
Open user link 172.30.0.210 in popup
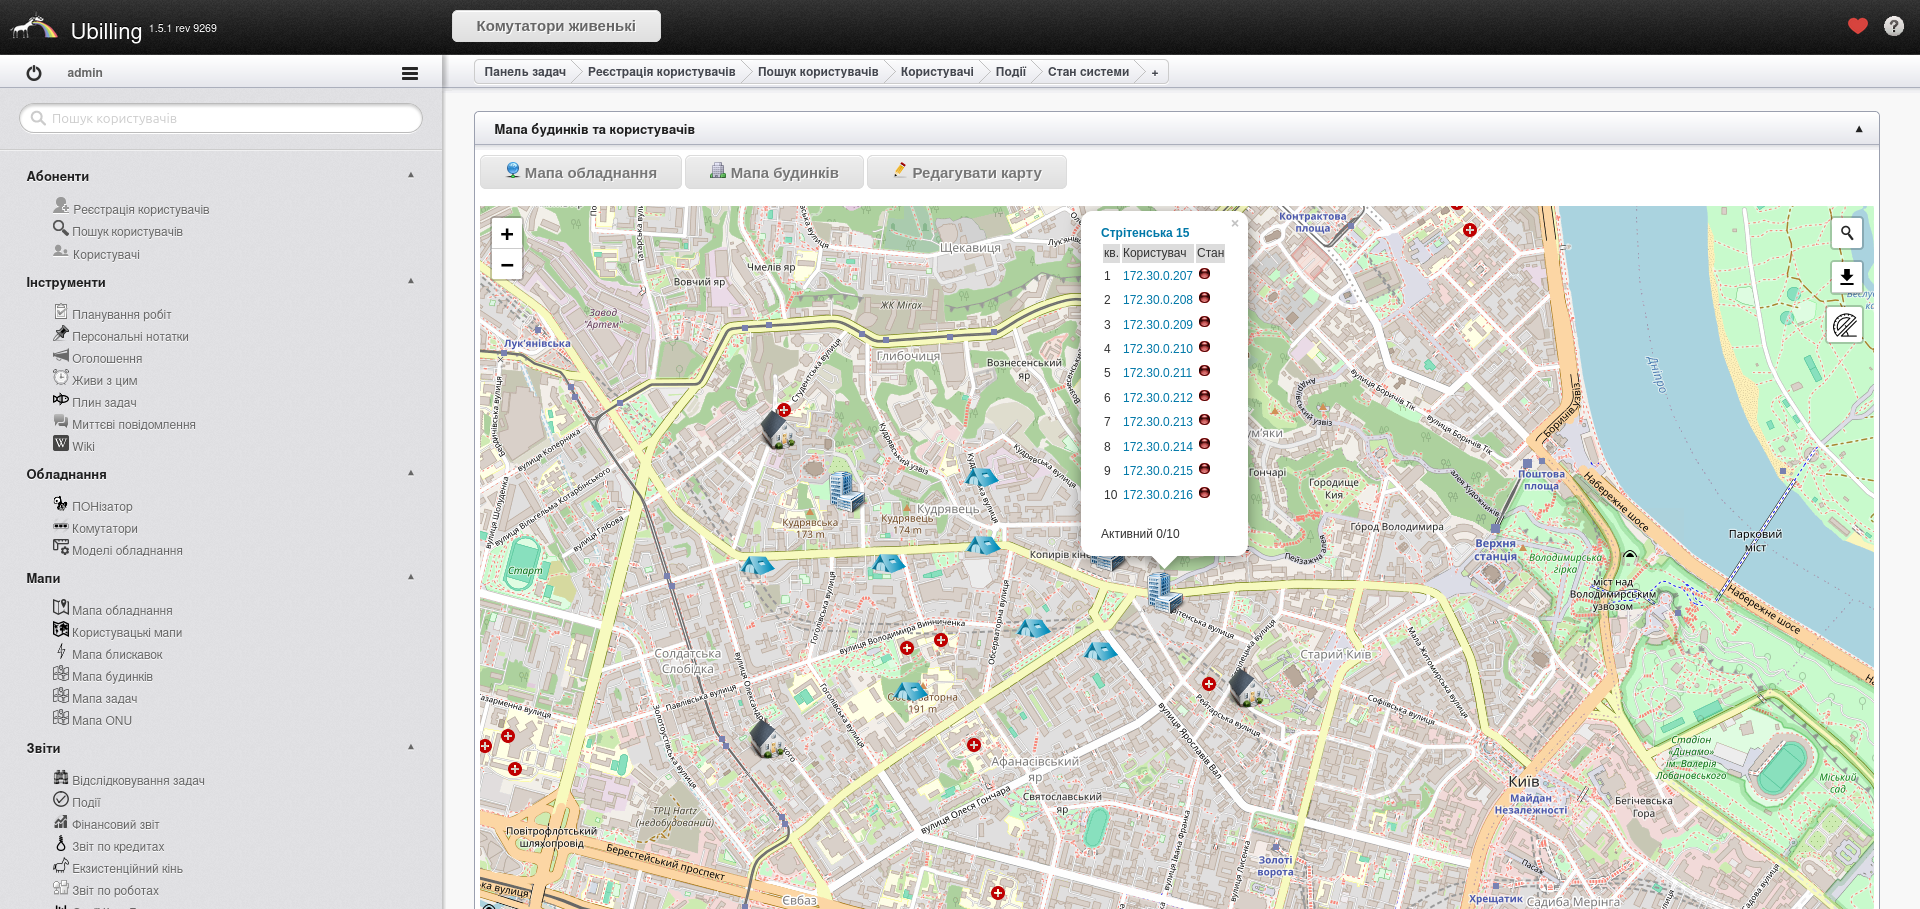click(1157, 349)
